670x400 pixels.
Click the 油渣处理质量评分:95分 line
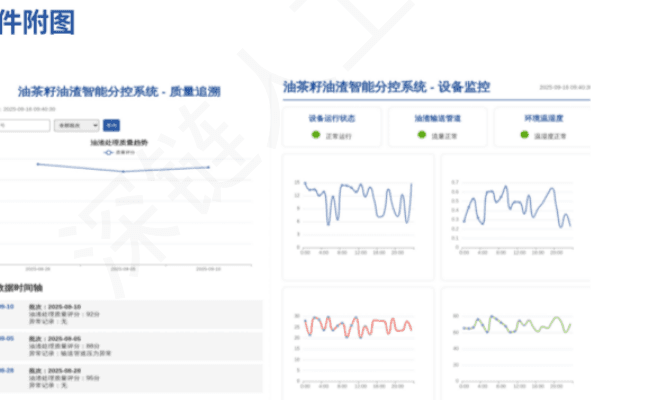click(64, 378)
